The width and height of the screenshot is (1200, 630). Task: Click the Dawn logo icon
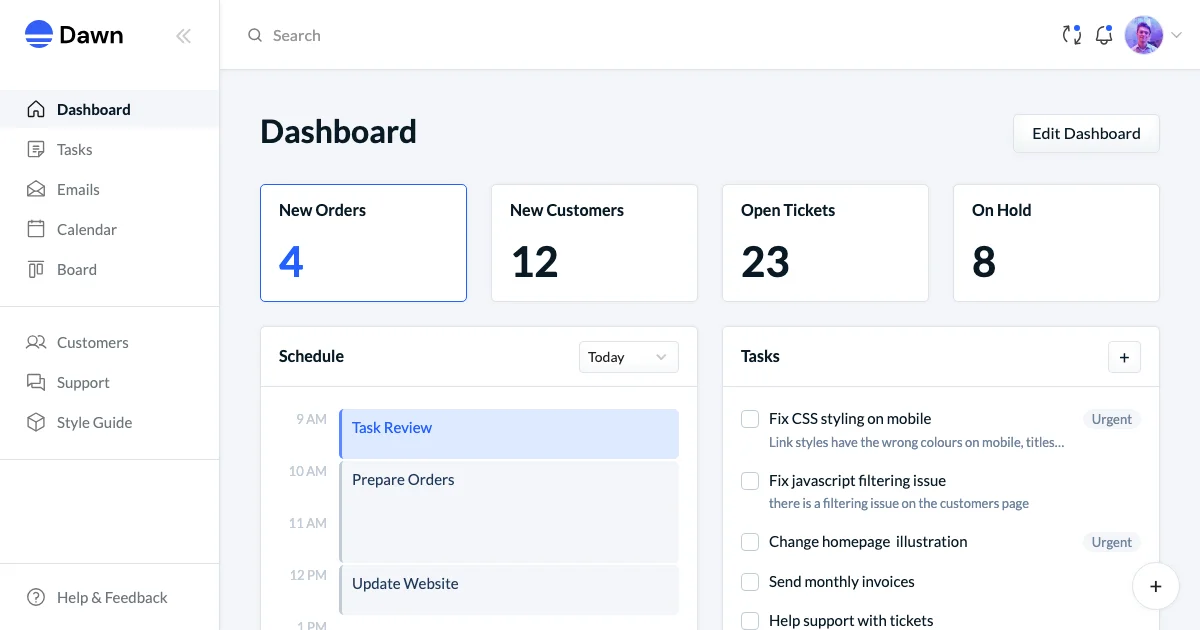click(38, 35)
